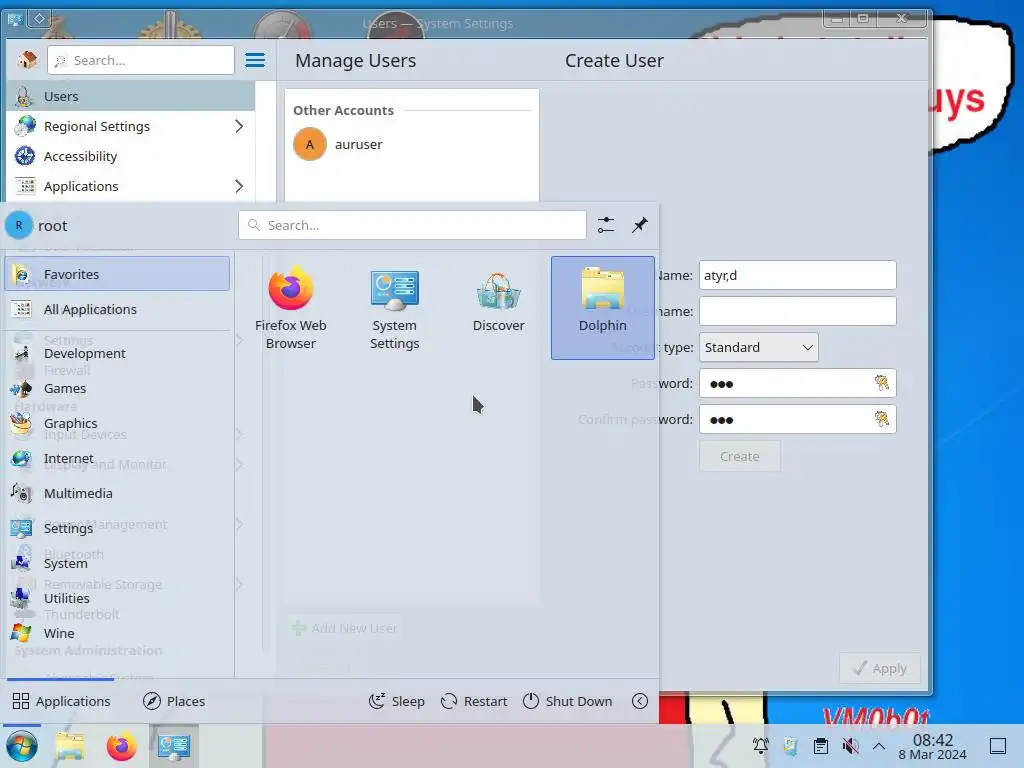Switch to the Applications tab
The width and height of the screenshot is (1024, 768).
[x=61, y=701]
